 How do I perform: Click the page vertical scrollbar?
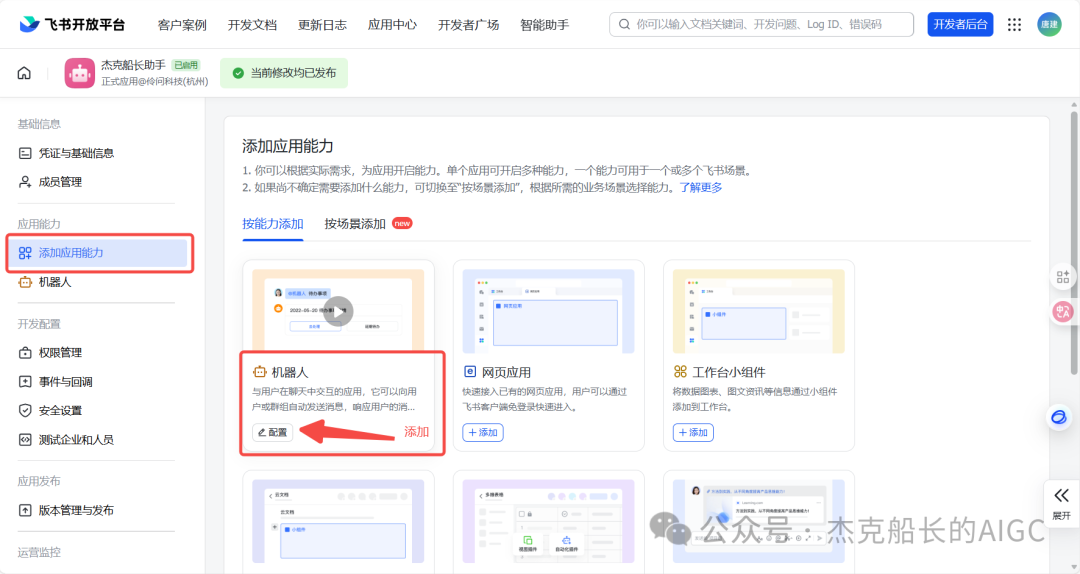pos(1074,241)
